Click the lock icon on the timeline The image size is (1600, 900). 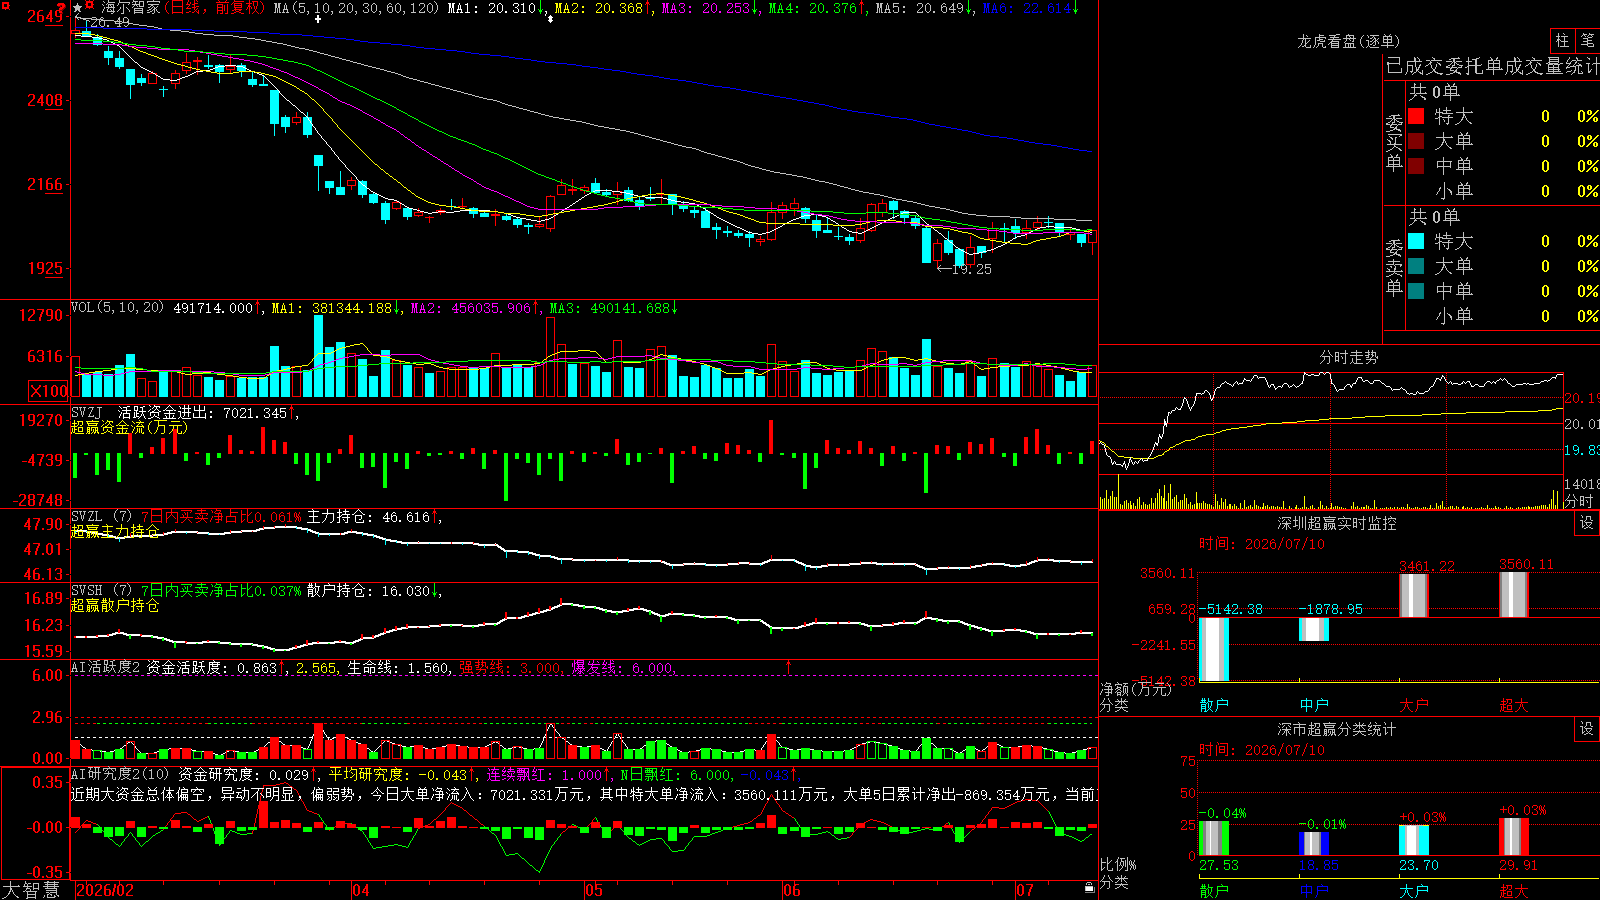pyautogui.click(x=1089, y=888)
